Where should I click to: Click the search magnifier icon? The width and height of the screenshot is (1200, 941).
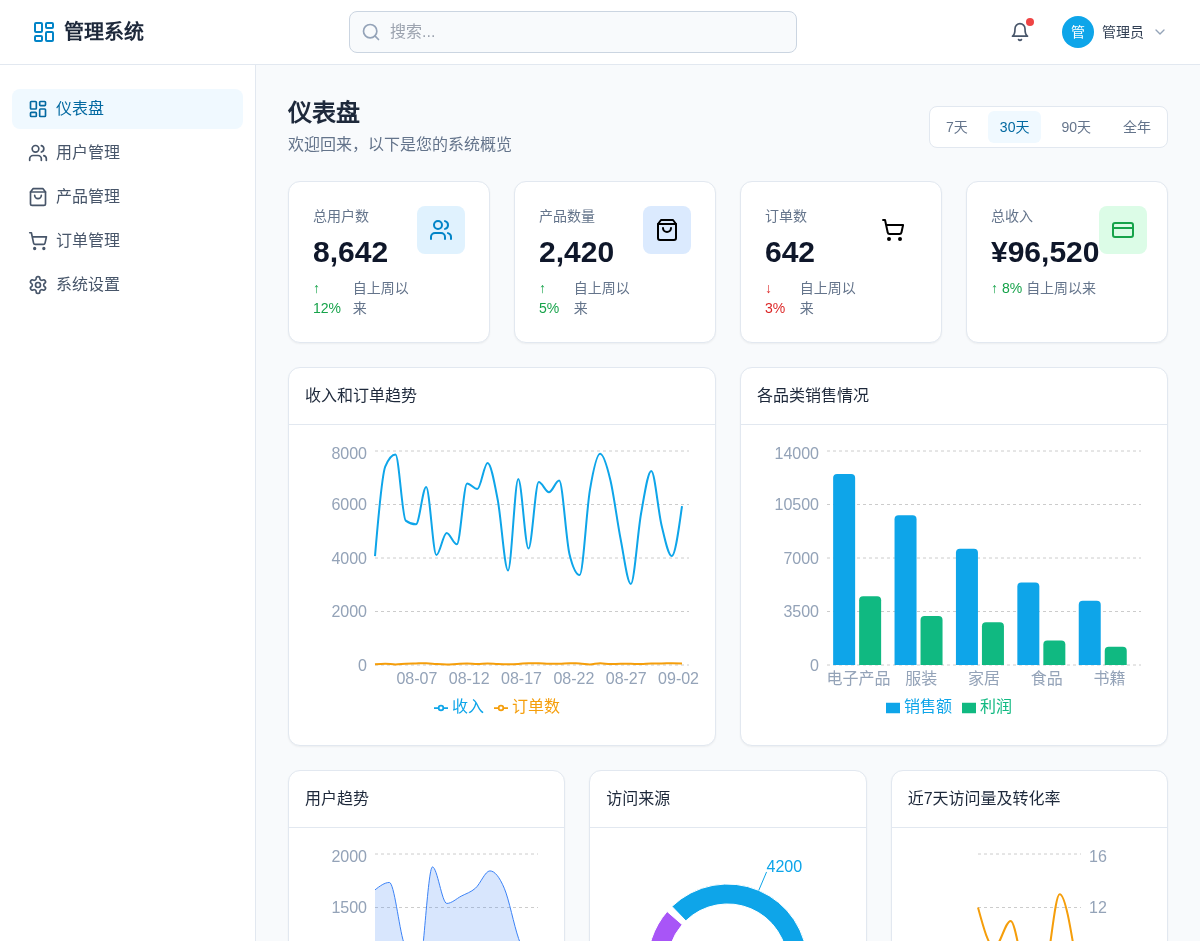pos(371,32)
